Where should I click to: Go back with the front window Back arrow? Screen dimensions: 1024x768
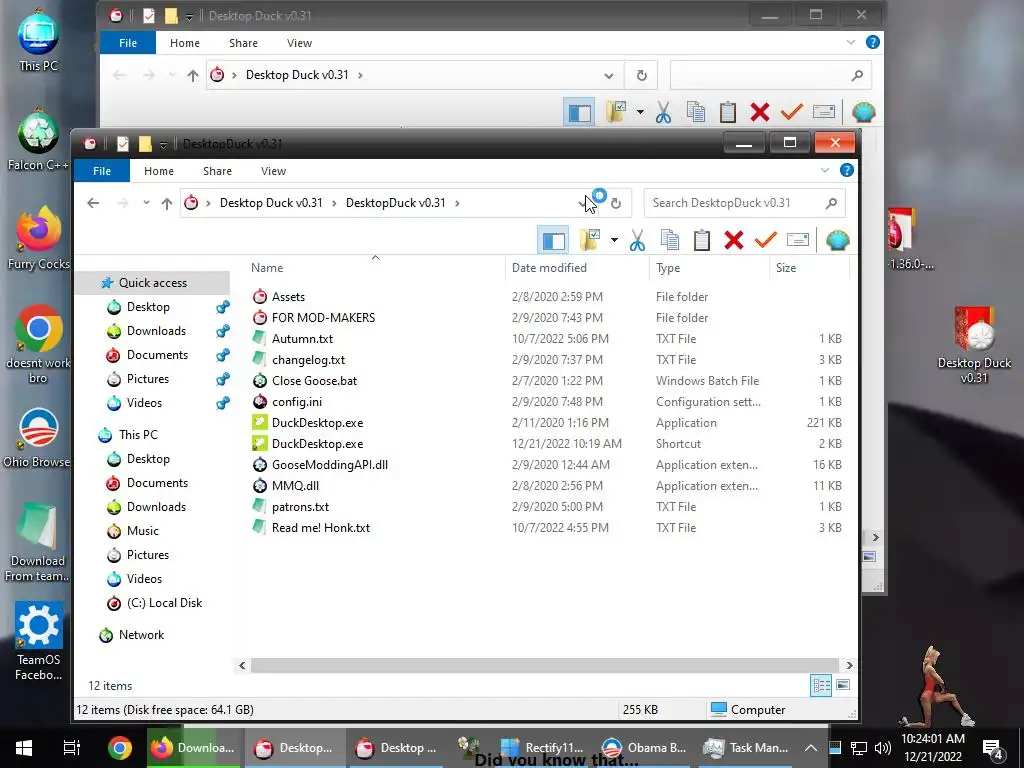click(93, 203)
